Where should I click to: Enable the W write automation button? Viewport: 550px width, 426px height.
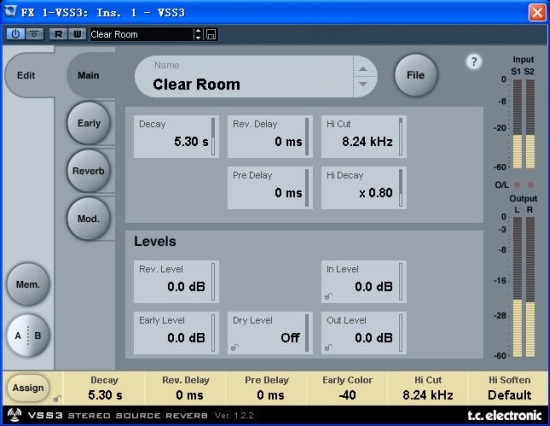[x=77, y=34]
